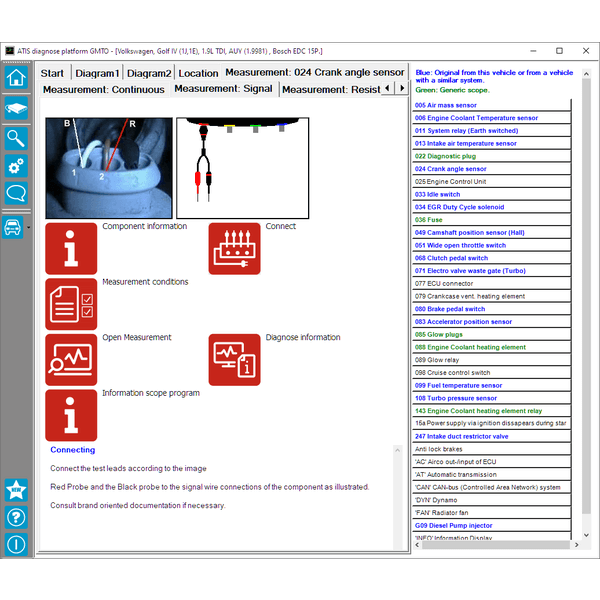Switch to the Diagram1 tab
The height and width of the screenshot is (600, 600).
click(x=97, y=73)
